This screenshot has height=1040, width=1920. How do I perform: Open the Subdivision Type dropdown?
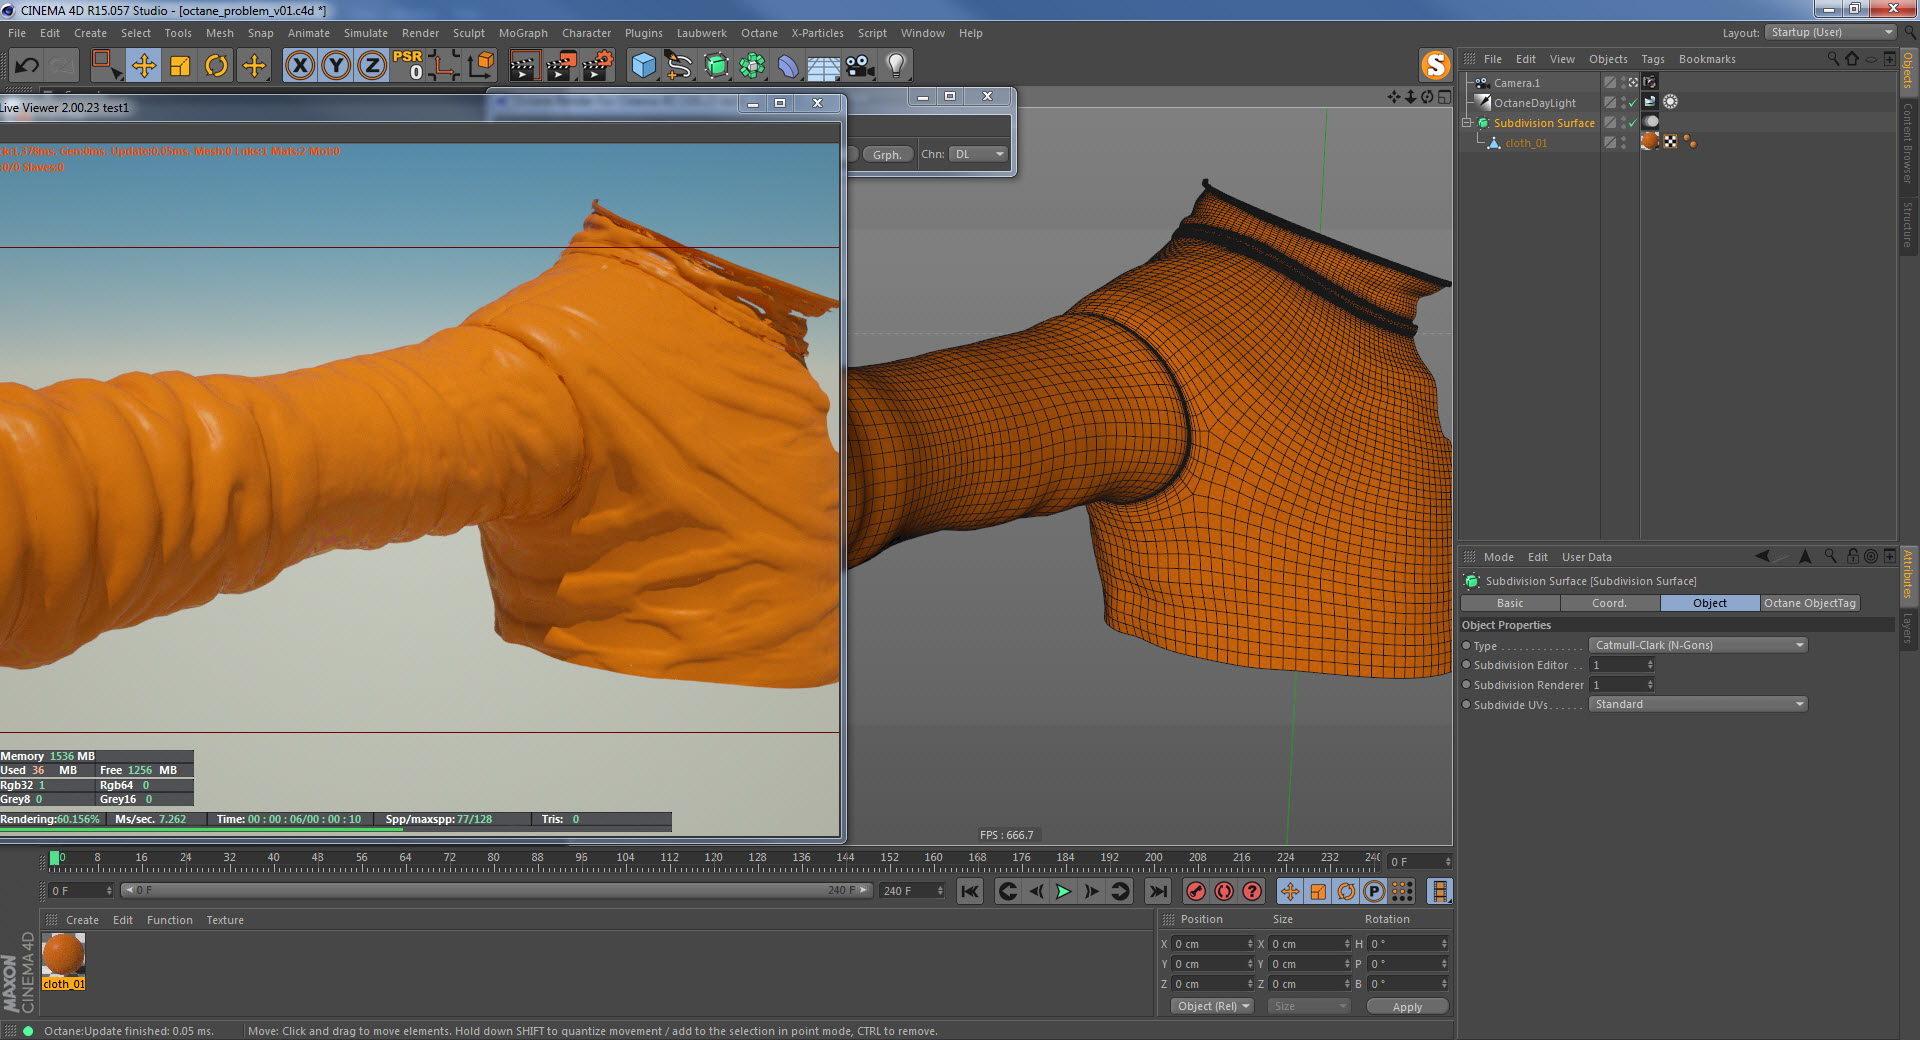point(1697,645)
